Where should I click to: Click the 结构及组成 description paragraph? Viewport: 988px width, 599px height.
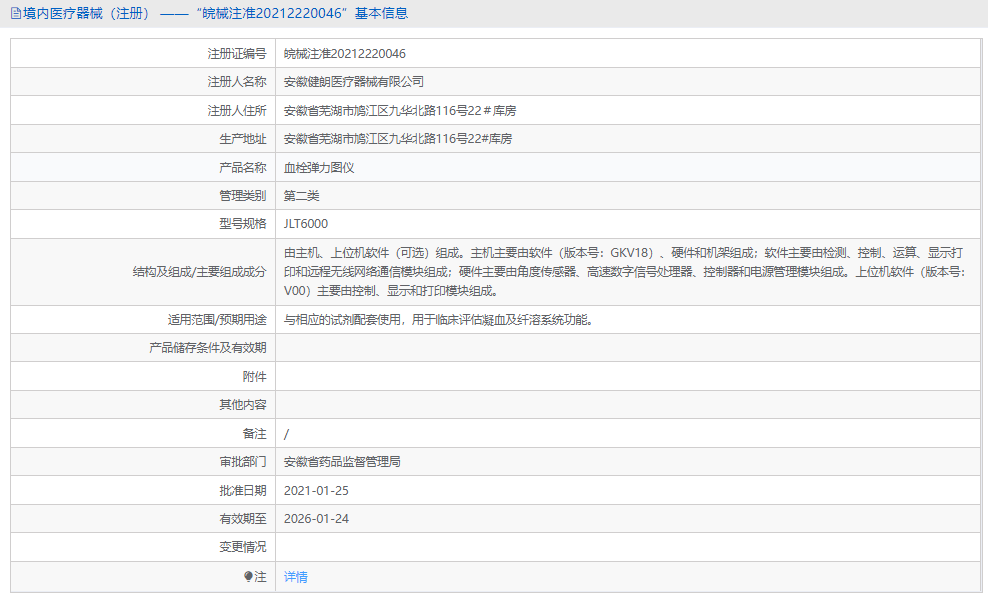point(624,271)
